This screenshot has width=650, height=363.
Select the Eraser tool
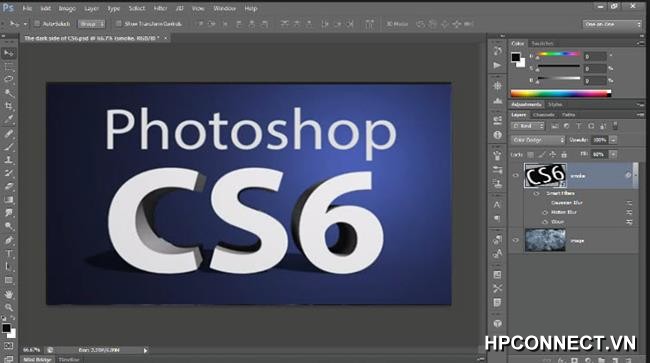click(8, 186)
